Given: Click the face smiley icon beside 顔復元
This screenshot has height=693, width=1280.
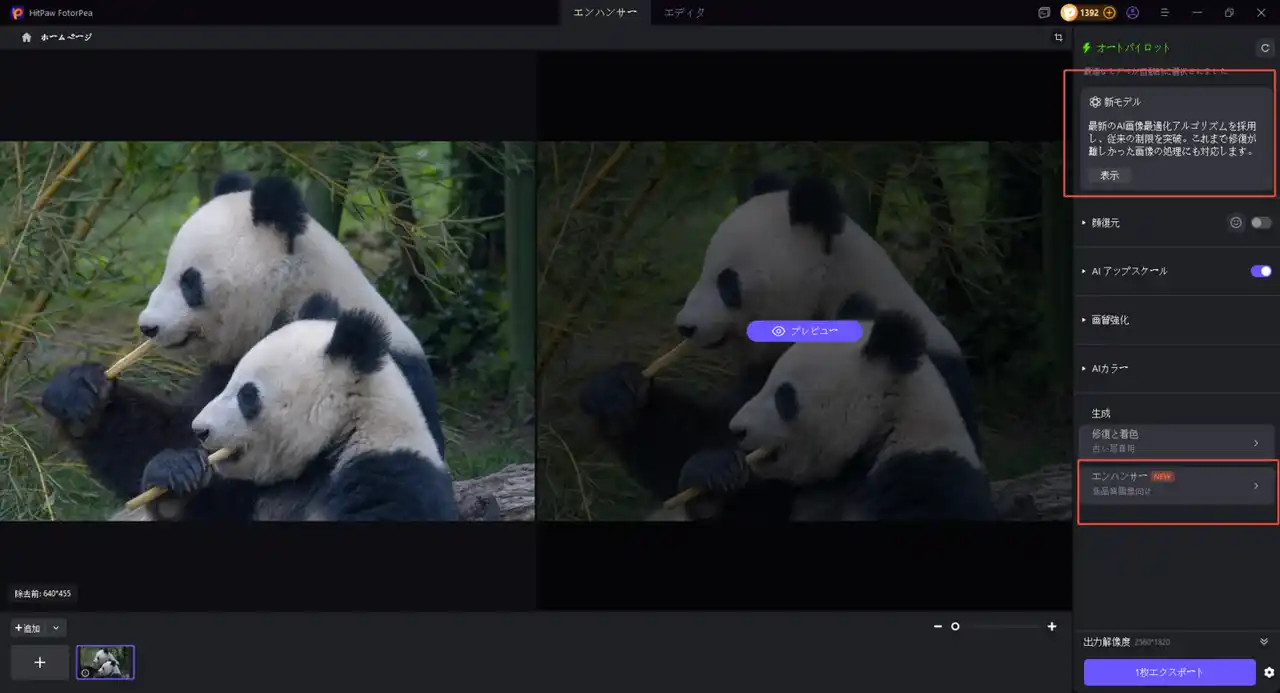Looking at the screenshot, I should (1236, 223).
